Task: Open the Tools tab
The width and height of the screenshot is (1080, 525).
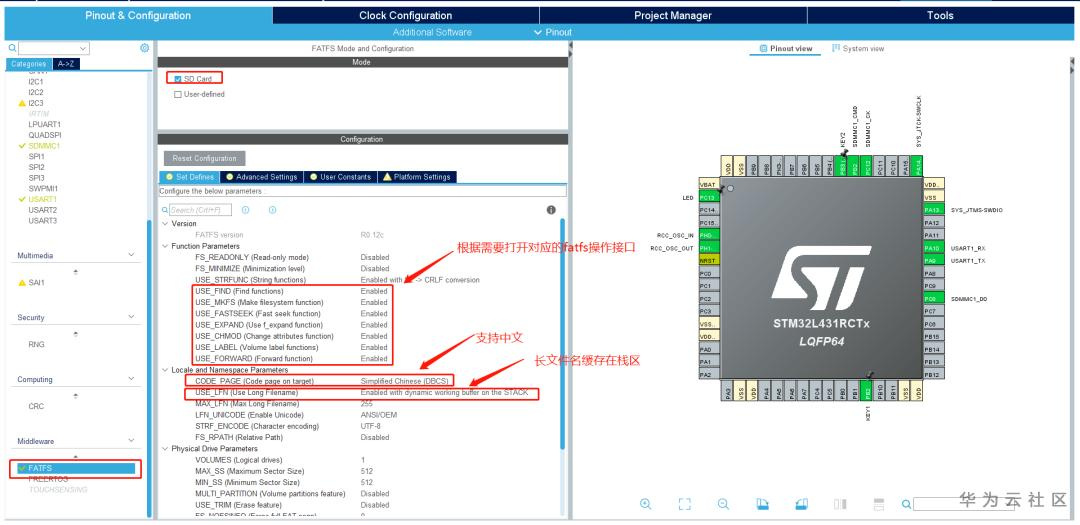Action: [940, 15]
